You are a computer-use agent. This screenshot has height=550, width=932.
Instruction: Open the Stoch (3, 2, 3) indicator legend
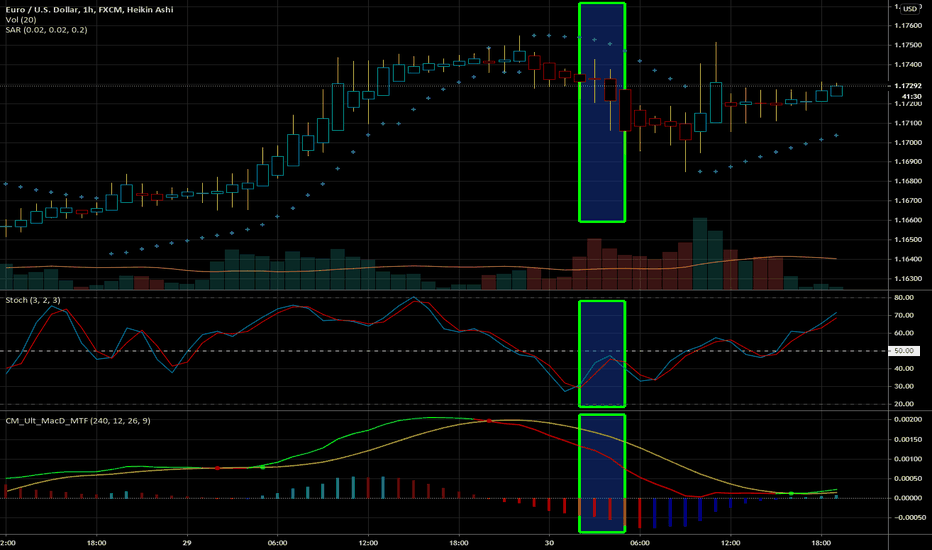coord(33,300)
